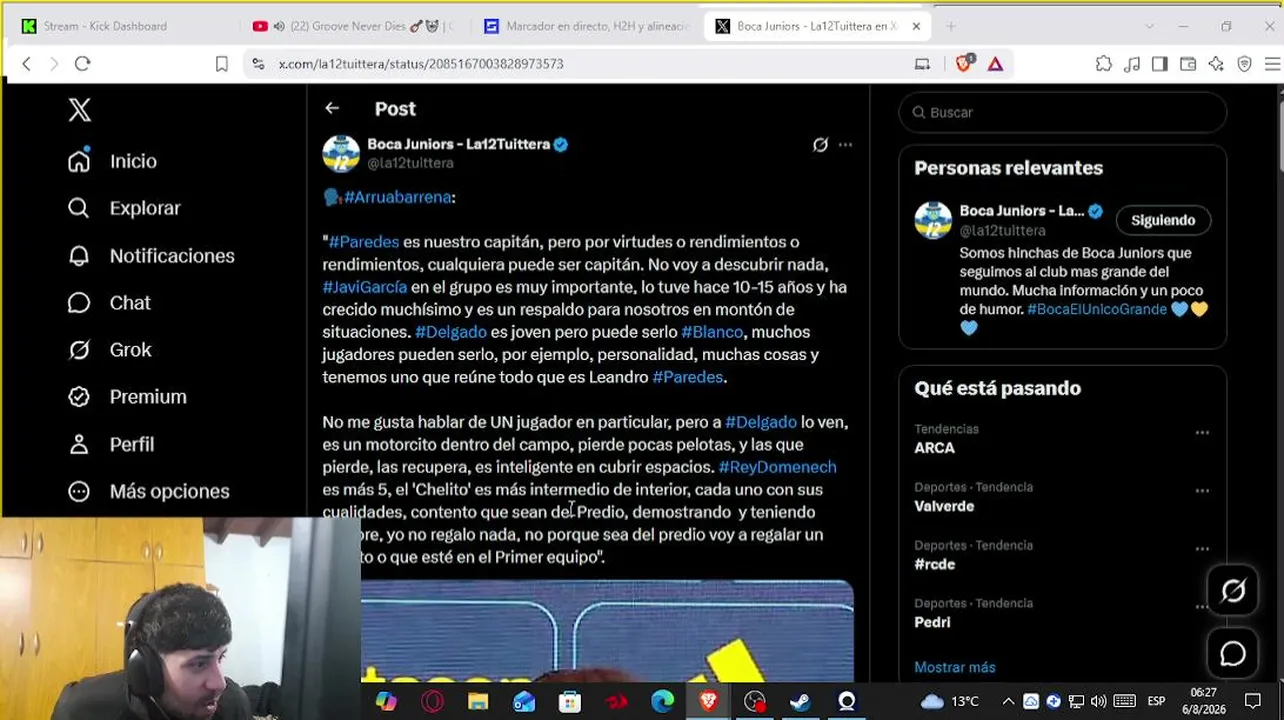Show hidden system tray icons

click(x=1008, y=701)
